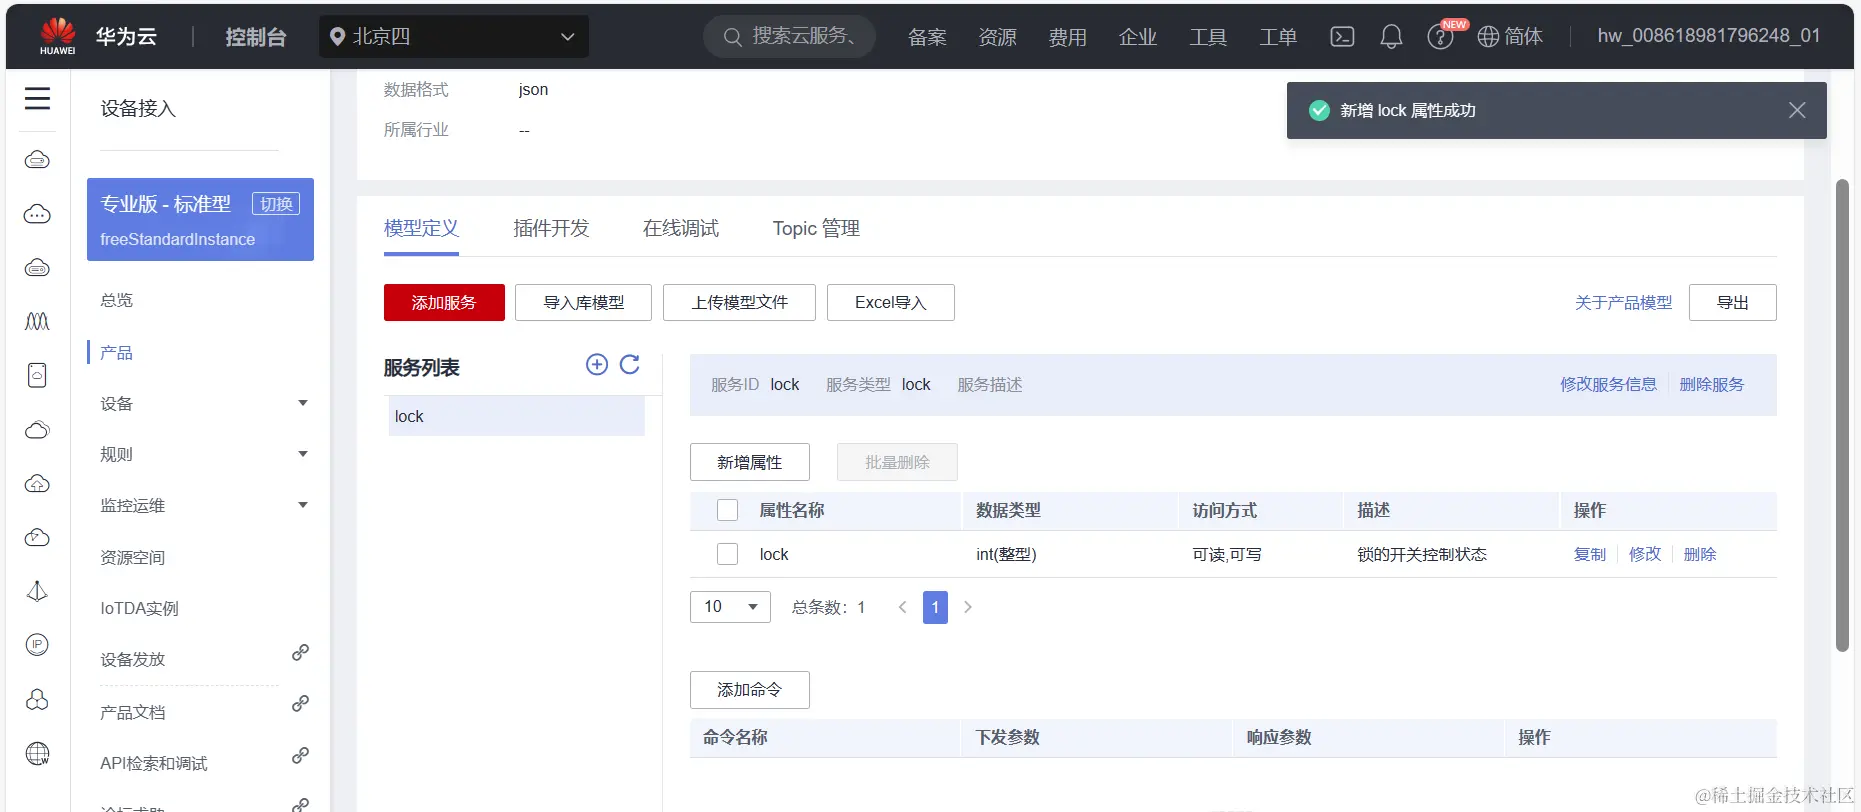
Task: Select lock in the service list
Action: click(x=516, y=416)
